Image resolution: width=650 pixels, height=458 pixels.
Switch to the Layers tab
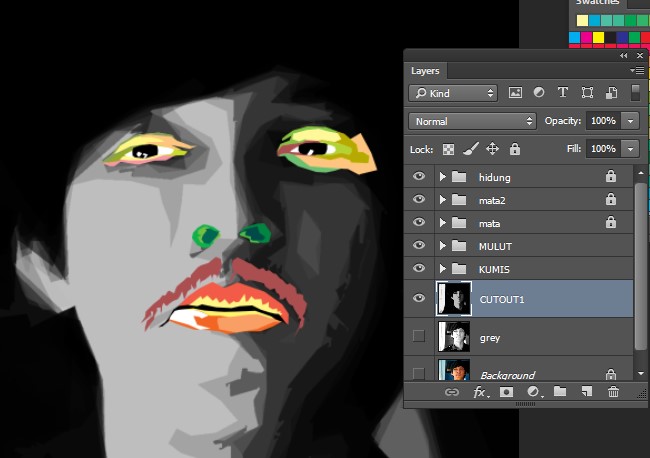point(425,71)
